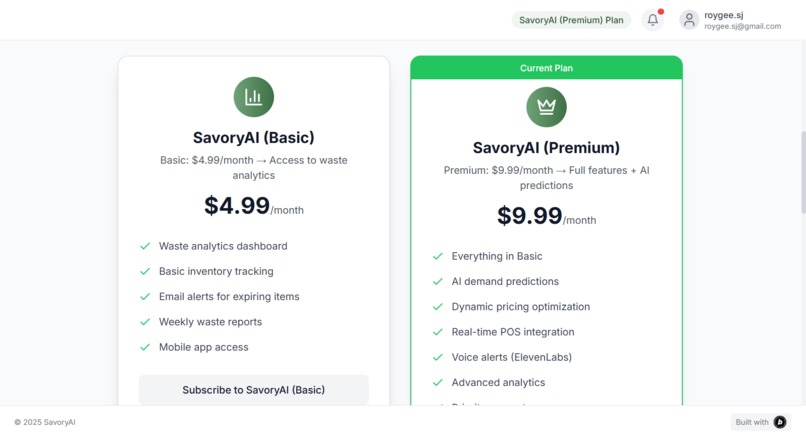This screenshot has width=806, height=438.
Task: Click the SavoryAI (Premium) plan heading
Action: (x=546, y=148)
